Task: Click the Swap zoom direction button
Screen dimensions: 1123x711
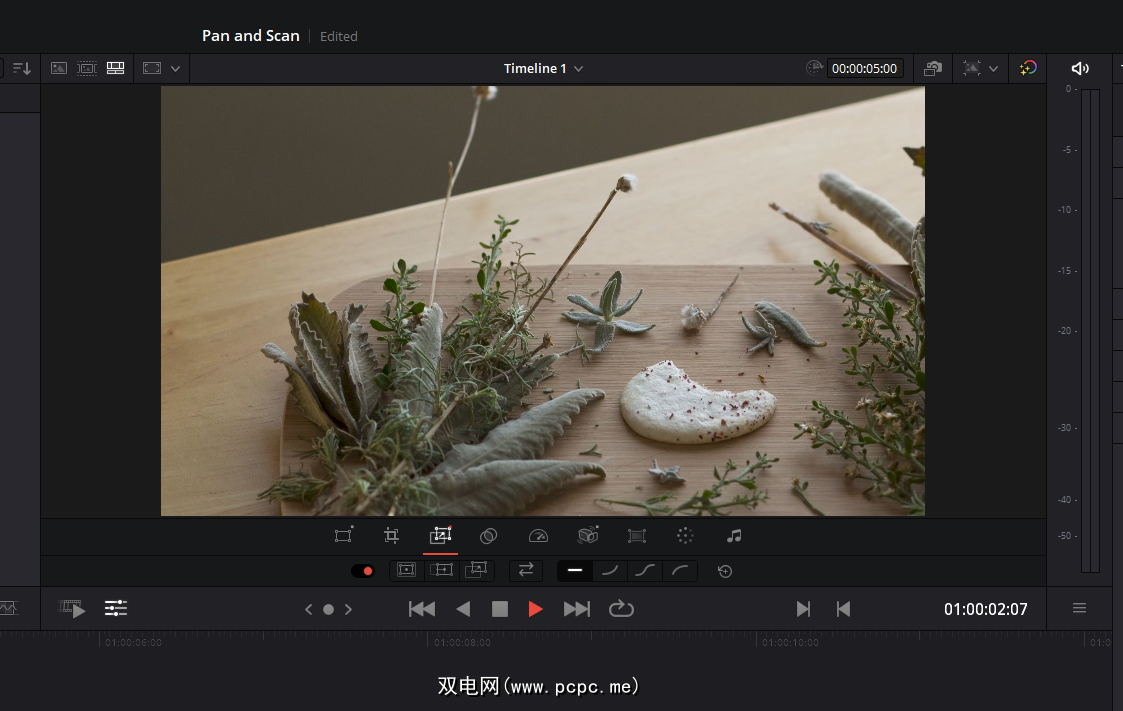Action: tap(525, 571)
